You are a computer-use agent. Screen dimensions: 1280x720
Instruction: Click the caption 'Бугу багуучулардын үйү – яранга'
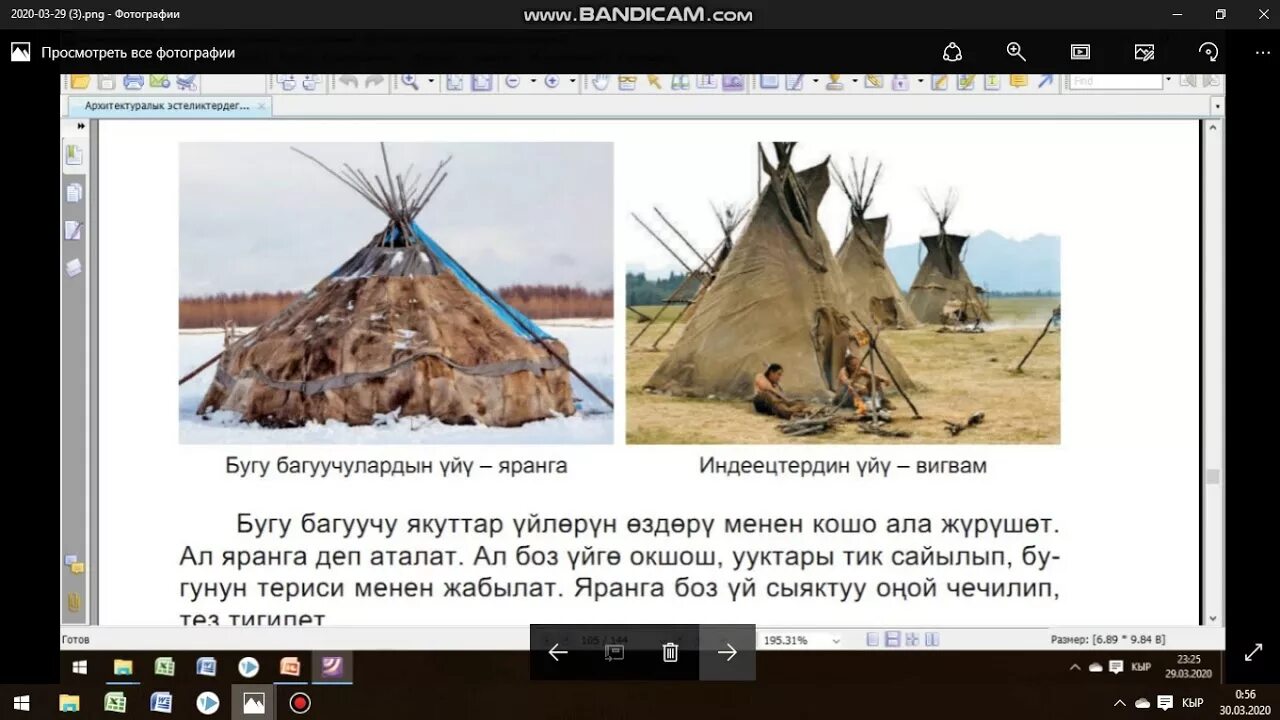396,466
